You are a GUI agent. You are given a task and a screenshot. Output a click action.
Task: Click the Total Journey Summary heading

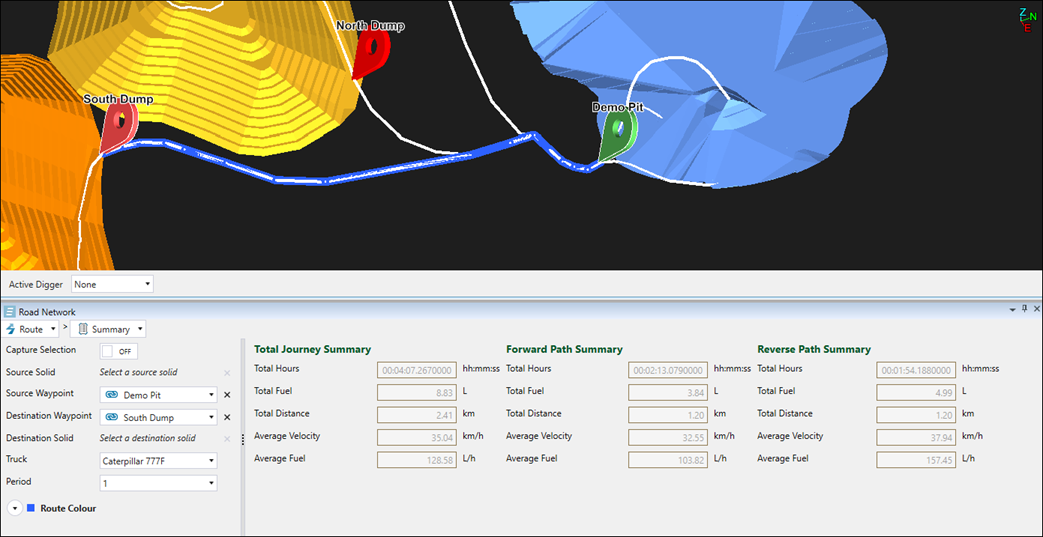pos(313,349)
